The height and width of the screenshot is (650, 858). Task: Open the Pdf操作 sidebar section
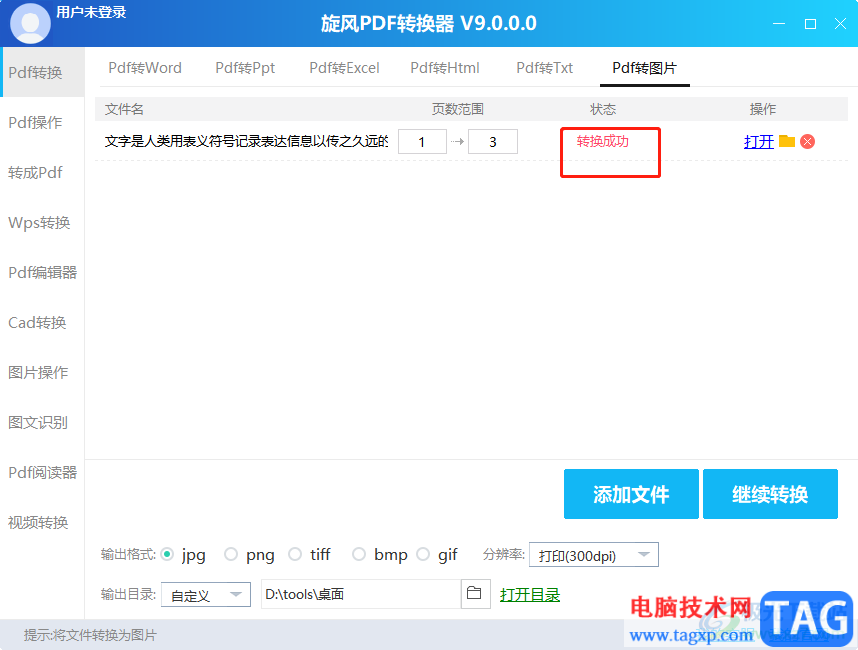(x=42, y=123)
